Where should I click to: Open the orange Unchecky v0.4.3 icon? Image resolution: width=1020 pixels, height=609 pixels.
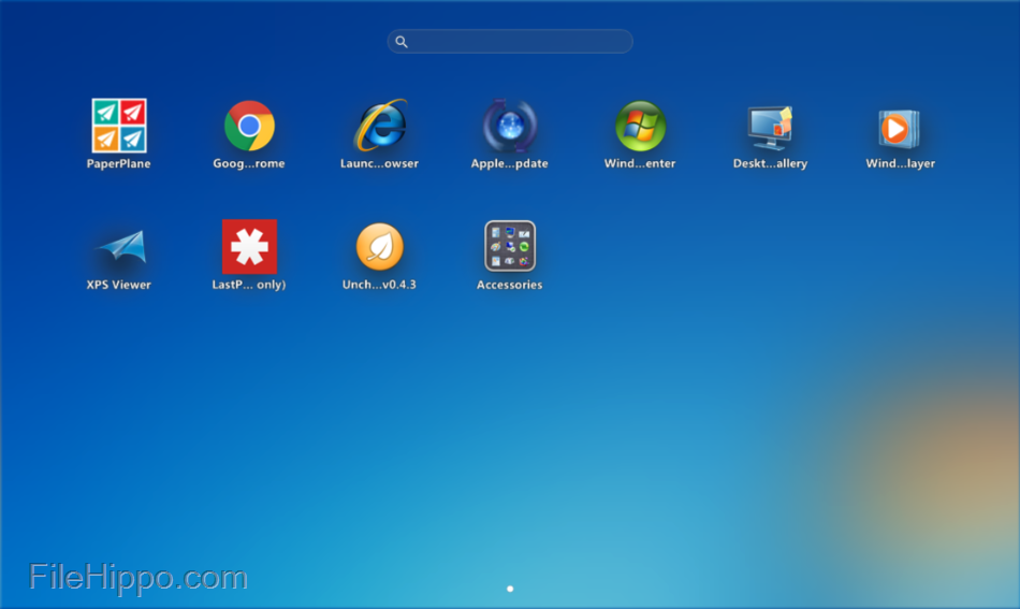click(x=380, y=247)
